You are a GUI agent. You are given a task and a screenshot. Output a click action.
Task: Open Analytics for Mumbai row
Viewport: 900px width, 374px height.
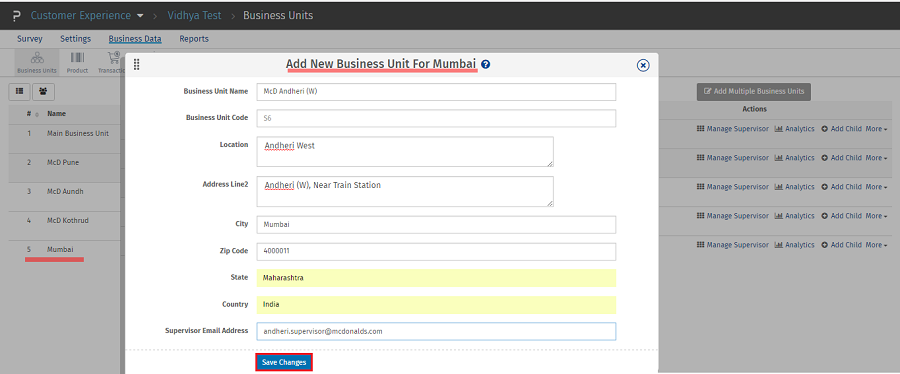tap(794, 245)
